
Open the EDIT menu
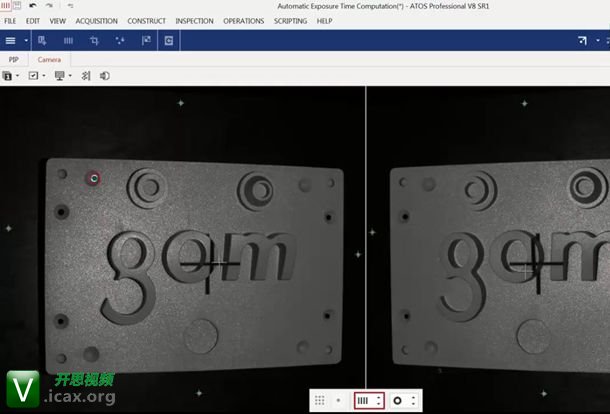point(33,21)
